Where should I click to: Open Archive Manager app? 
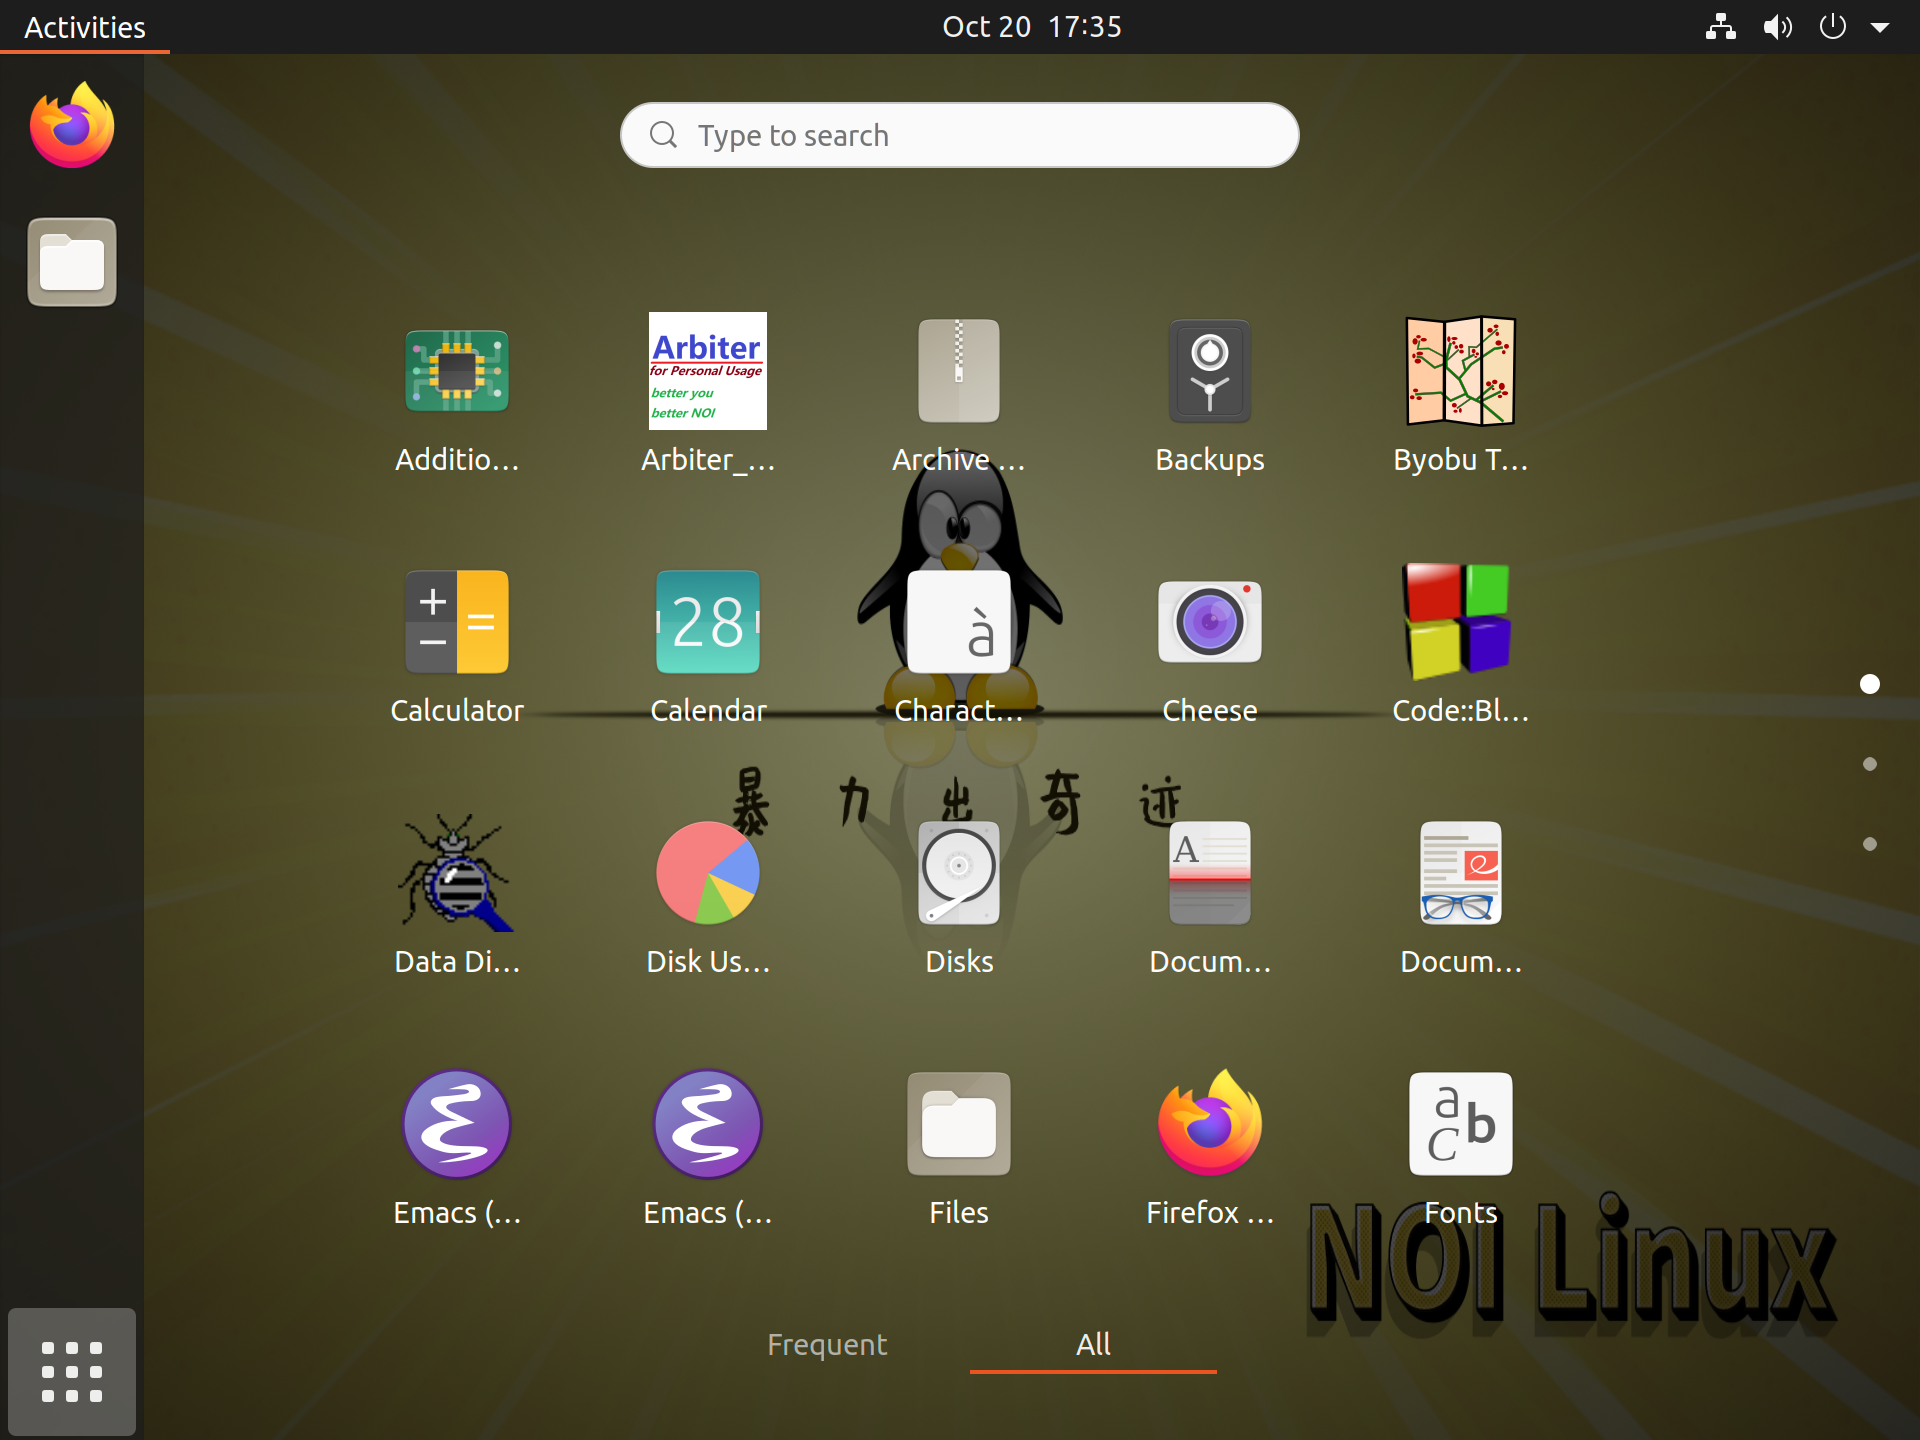pyautogui.click(x=959, y=371)
